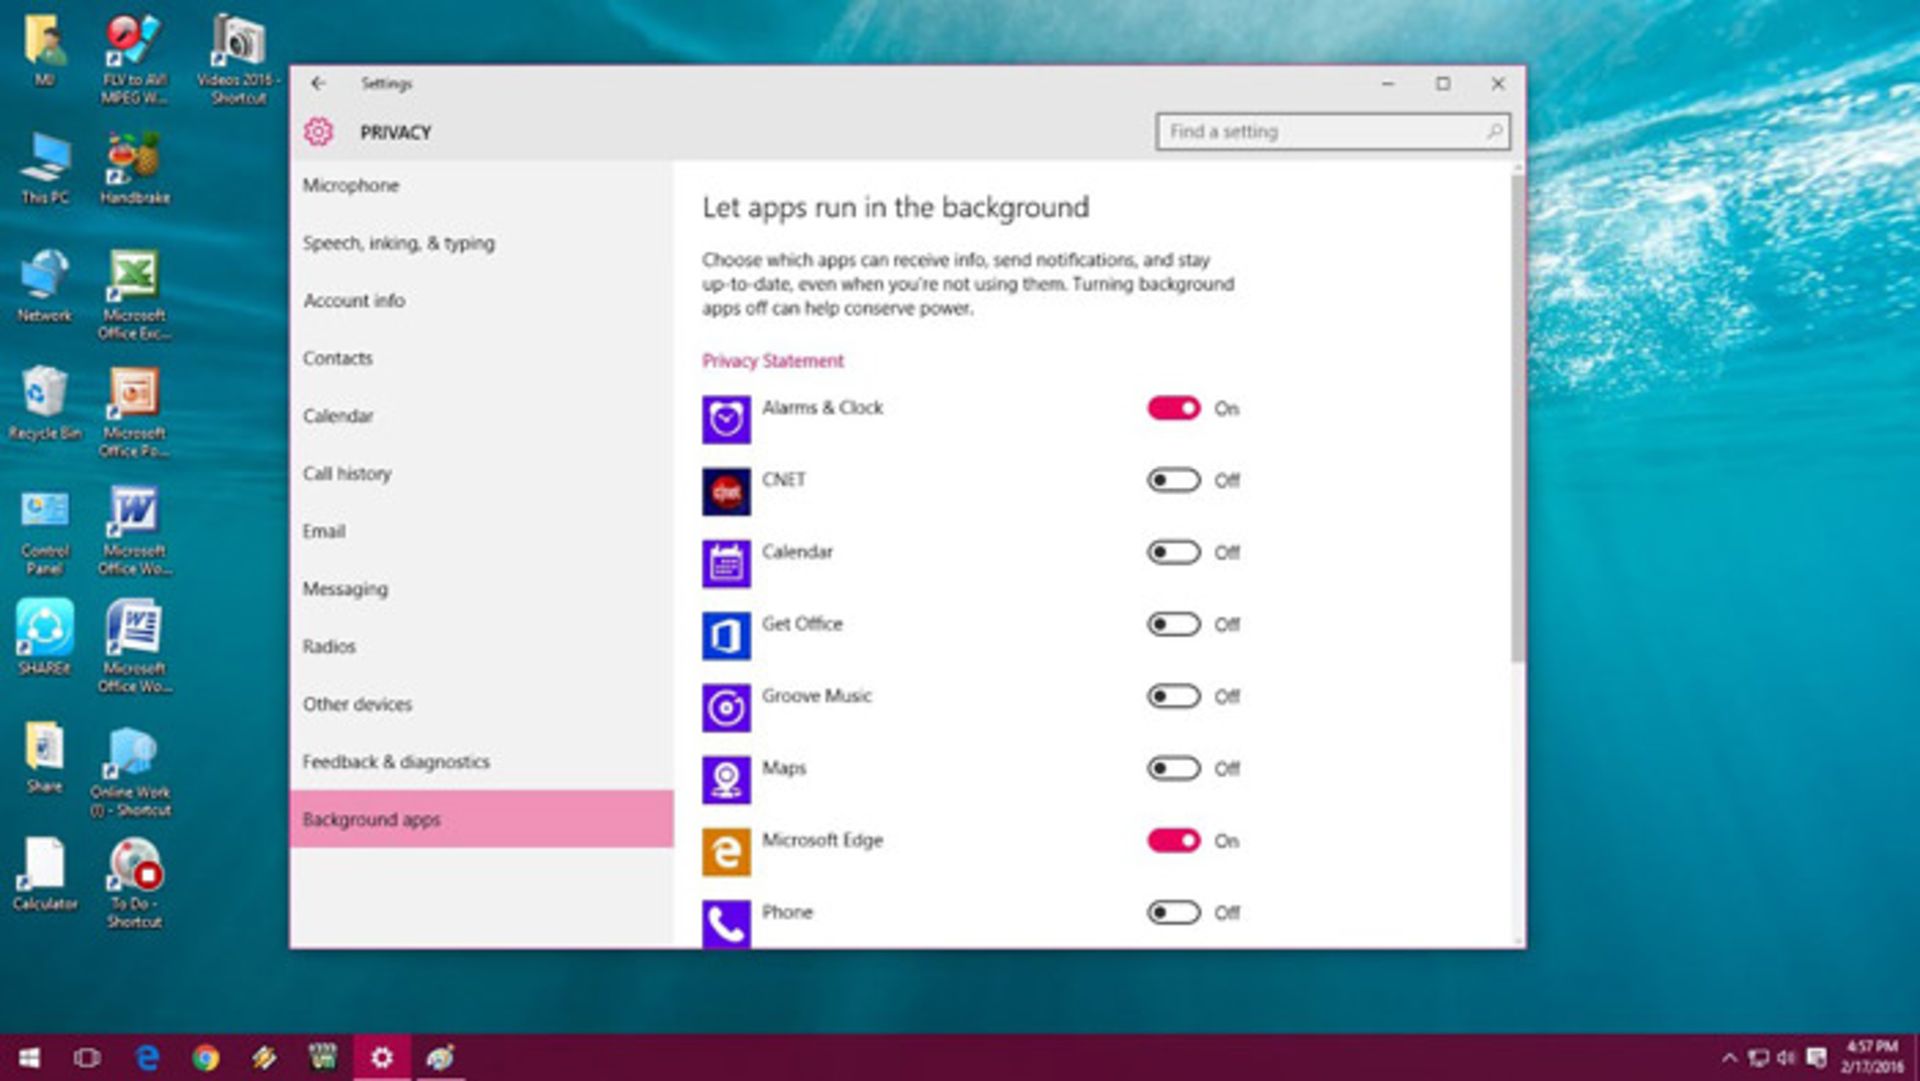Open the network icon in system tray

[x=1758, y=1058]
